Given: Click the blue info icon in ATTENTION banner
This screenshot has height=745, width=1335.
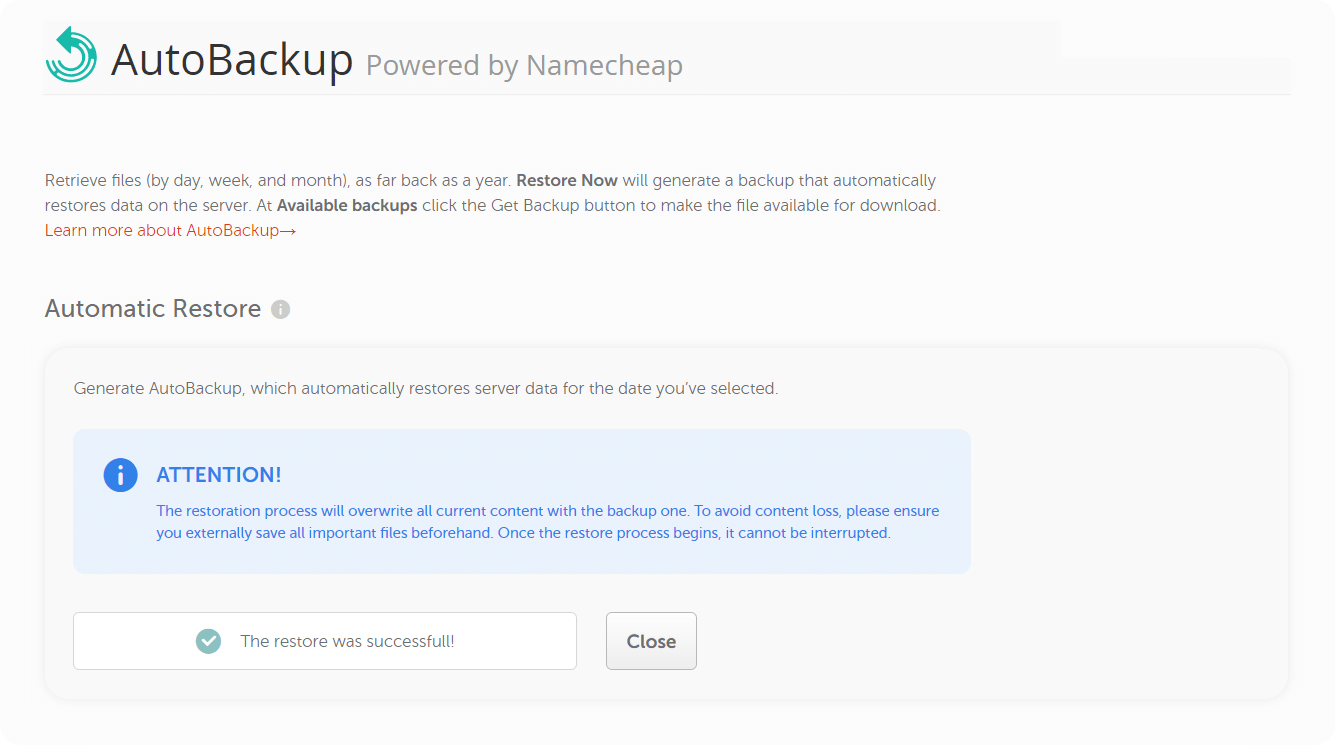Looking at the screenshot, I should pyautogui.click(x=120, y=475).
